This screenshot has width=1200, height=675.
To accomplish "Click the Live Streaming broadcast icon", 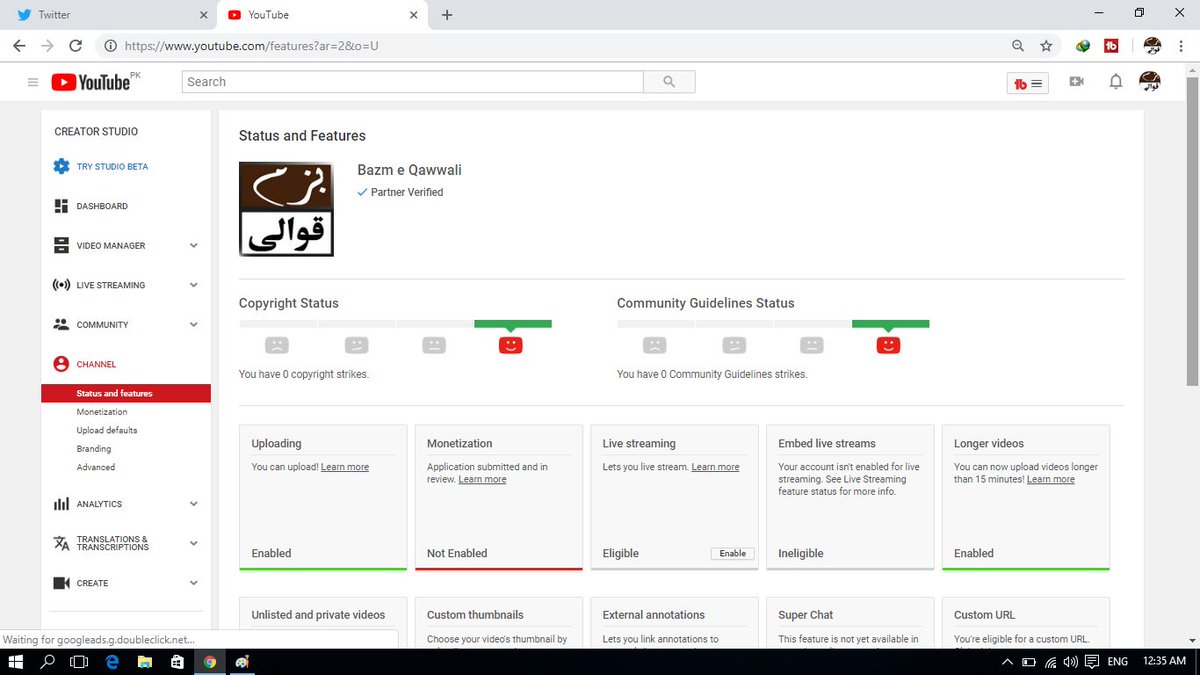I will click(61, 285).
